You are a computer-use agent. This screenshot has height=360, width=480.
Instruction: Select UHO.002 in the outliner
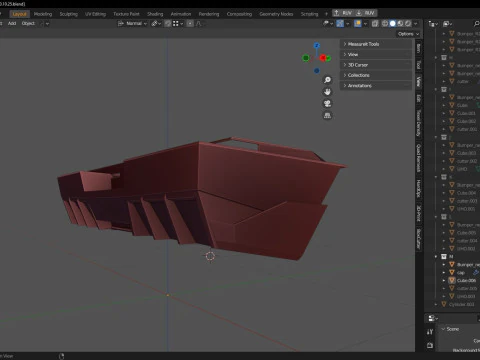coord(466,249)
